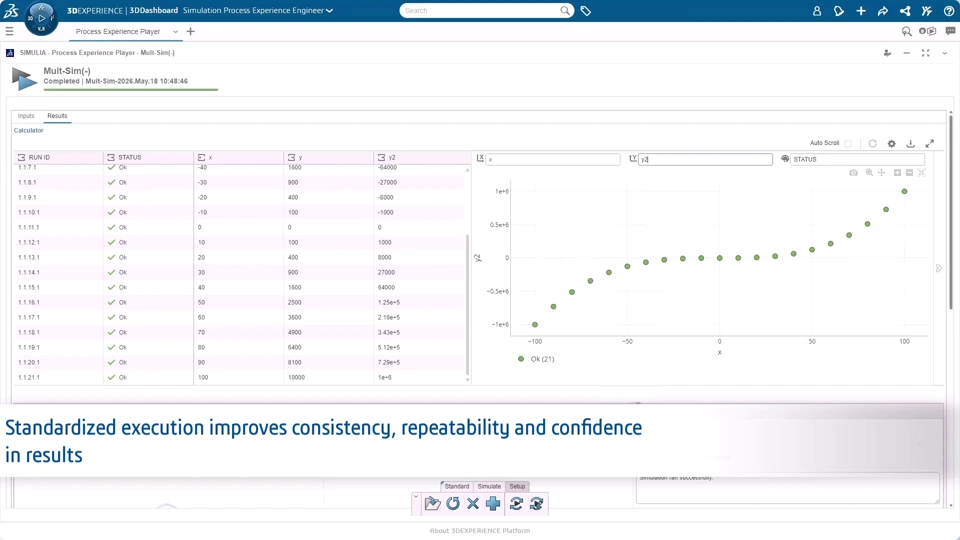Open the notifications bell icon
Screen dimensions: 960x540
point(839,11)
